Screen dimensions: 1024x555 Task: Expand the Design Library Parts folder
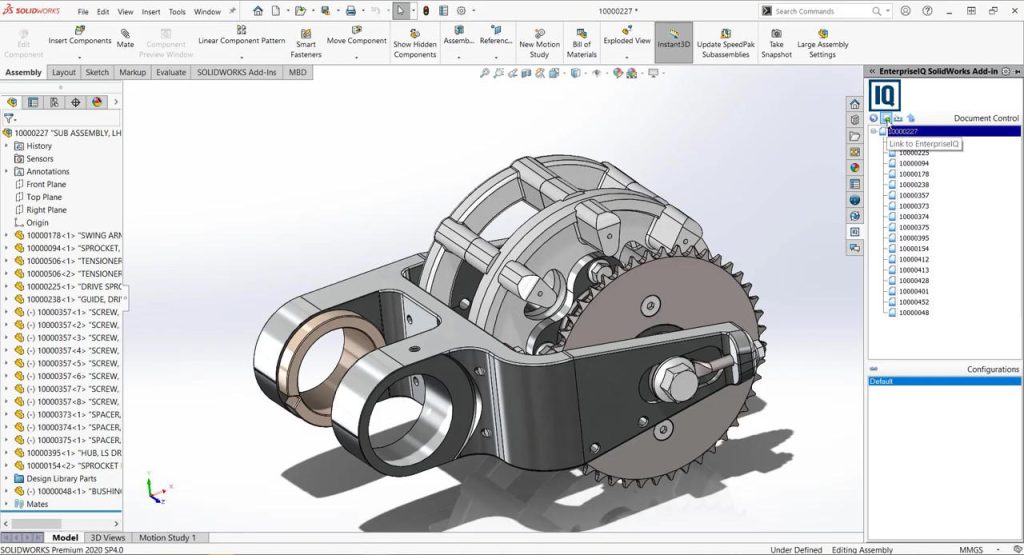coord(7,478)
